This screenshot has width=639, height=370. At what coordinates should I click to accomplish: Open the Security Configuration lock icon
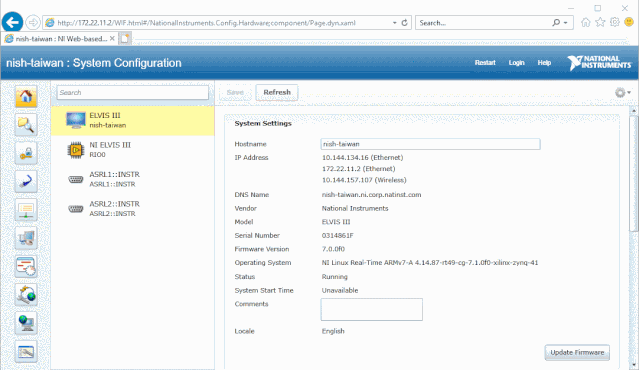coord(26,153)
